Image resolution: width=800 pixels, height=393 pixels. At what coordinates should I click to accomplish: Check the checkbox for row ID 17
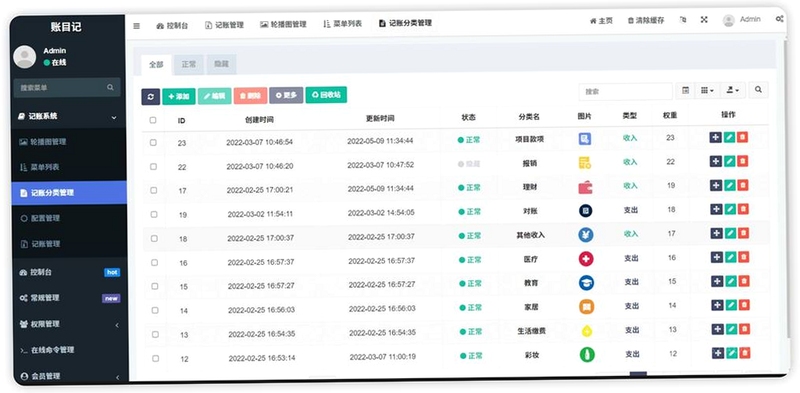tap(154, 190)
